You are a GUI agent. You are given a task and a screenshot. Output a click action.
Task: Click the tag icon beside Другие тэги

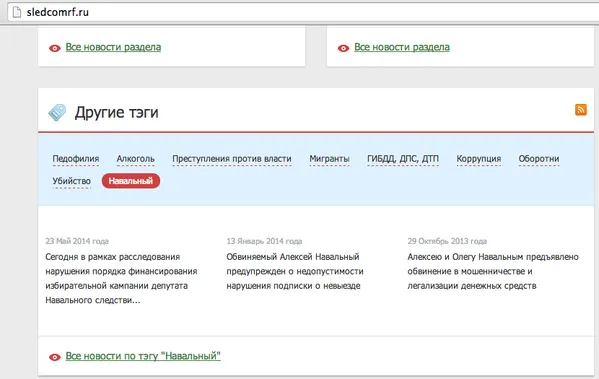(x=57, y=112)
